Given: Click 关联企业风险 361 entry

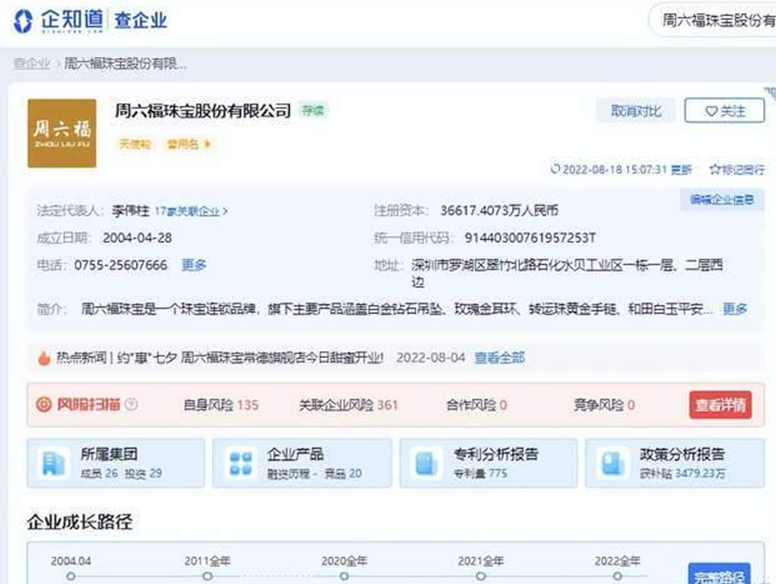Looking at the screenshot, I should [348, 405].
